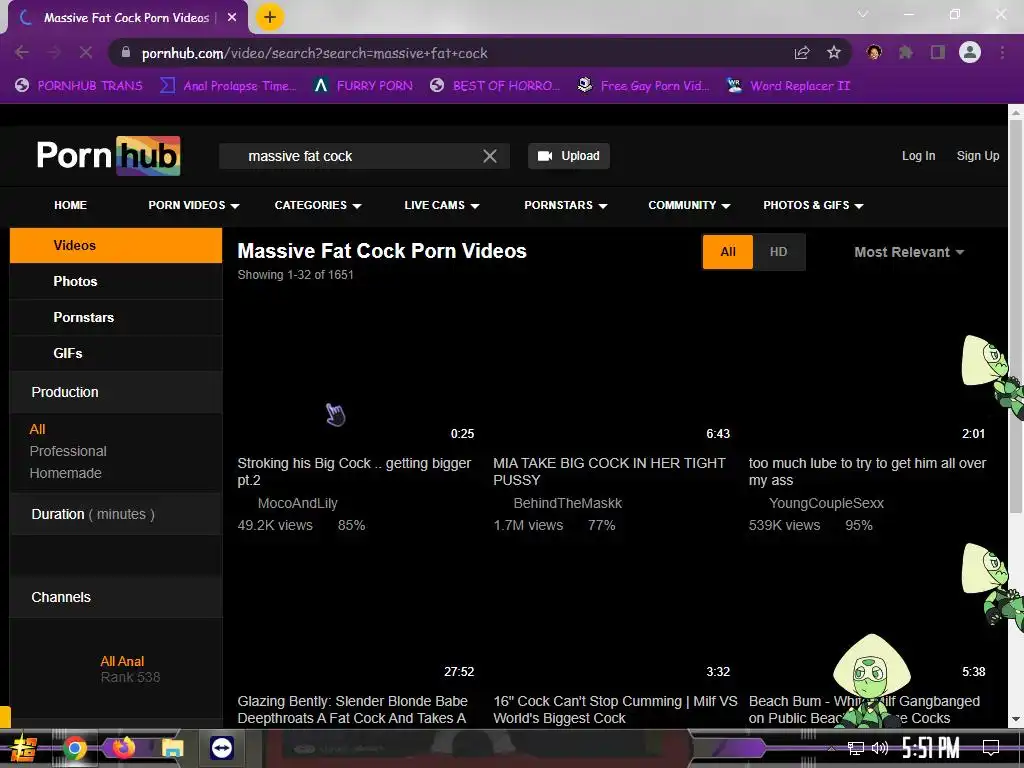The height and width of the screenshot is (768, 1024).
Task: Click the Sign Up link
Action: coord(978,156)
